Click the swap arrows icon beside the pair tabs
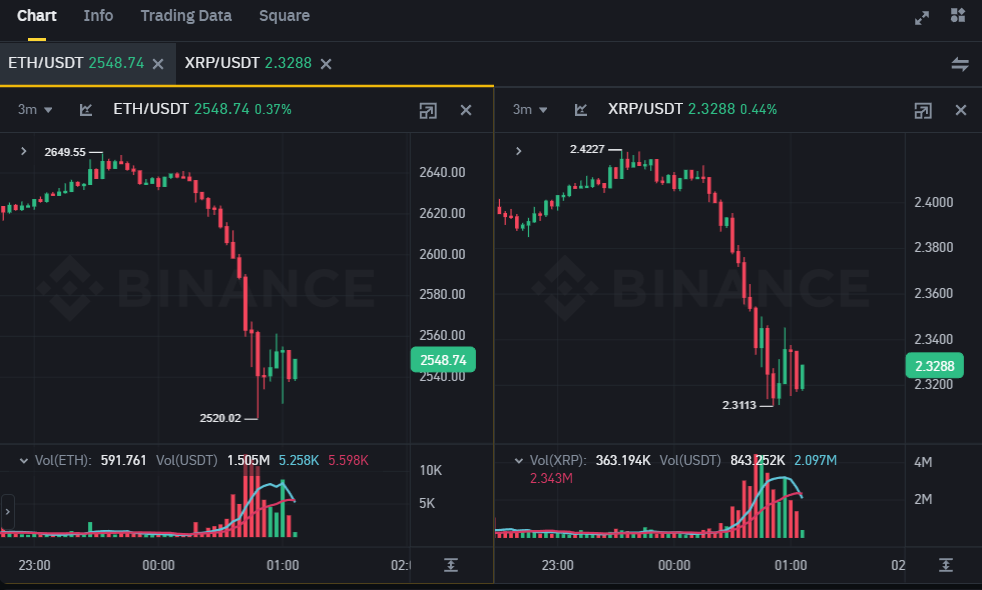 pos(959,64)
